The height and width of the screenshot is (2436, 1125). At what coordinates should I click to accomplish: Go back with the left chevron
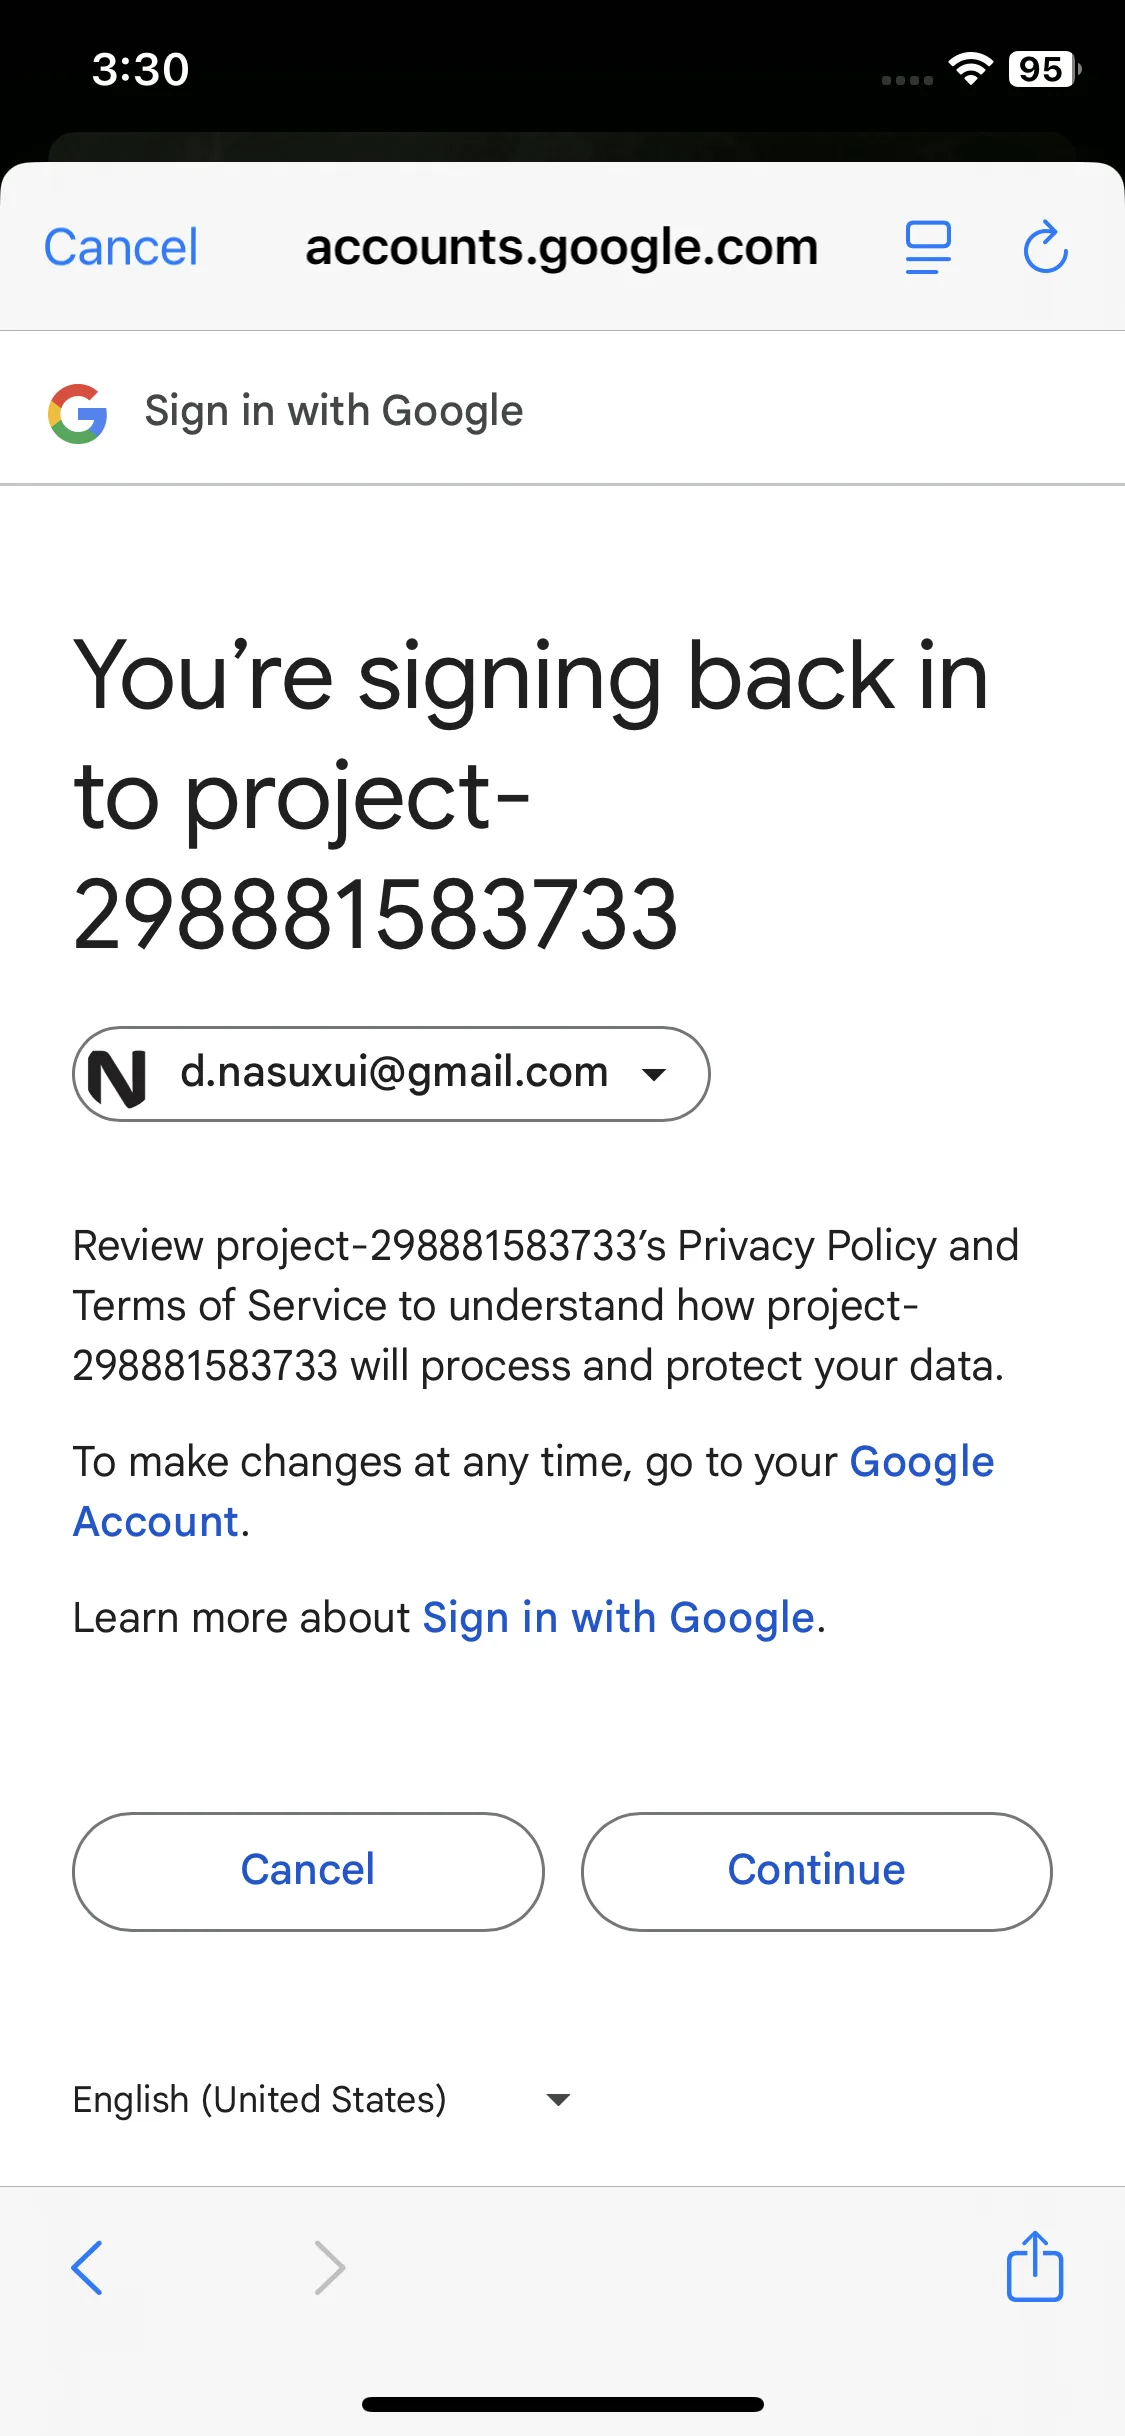tap(87, 2267)
